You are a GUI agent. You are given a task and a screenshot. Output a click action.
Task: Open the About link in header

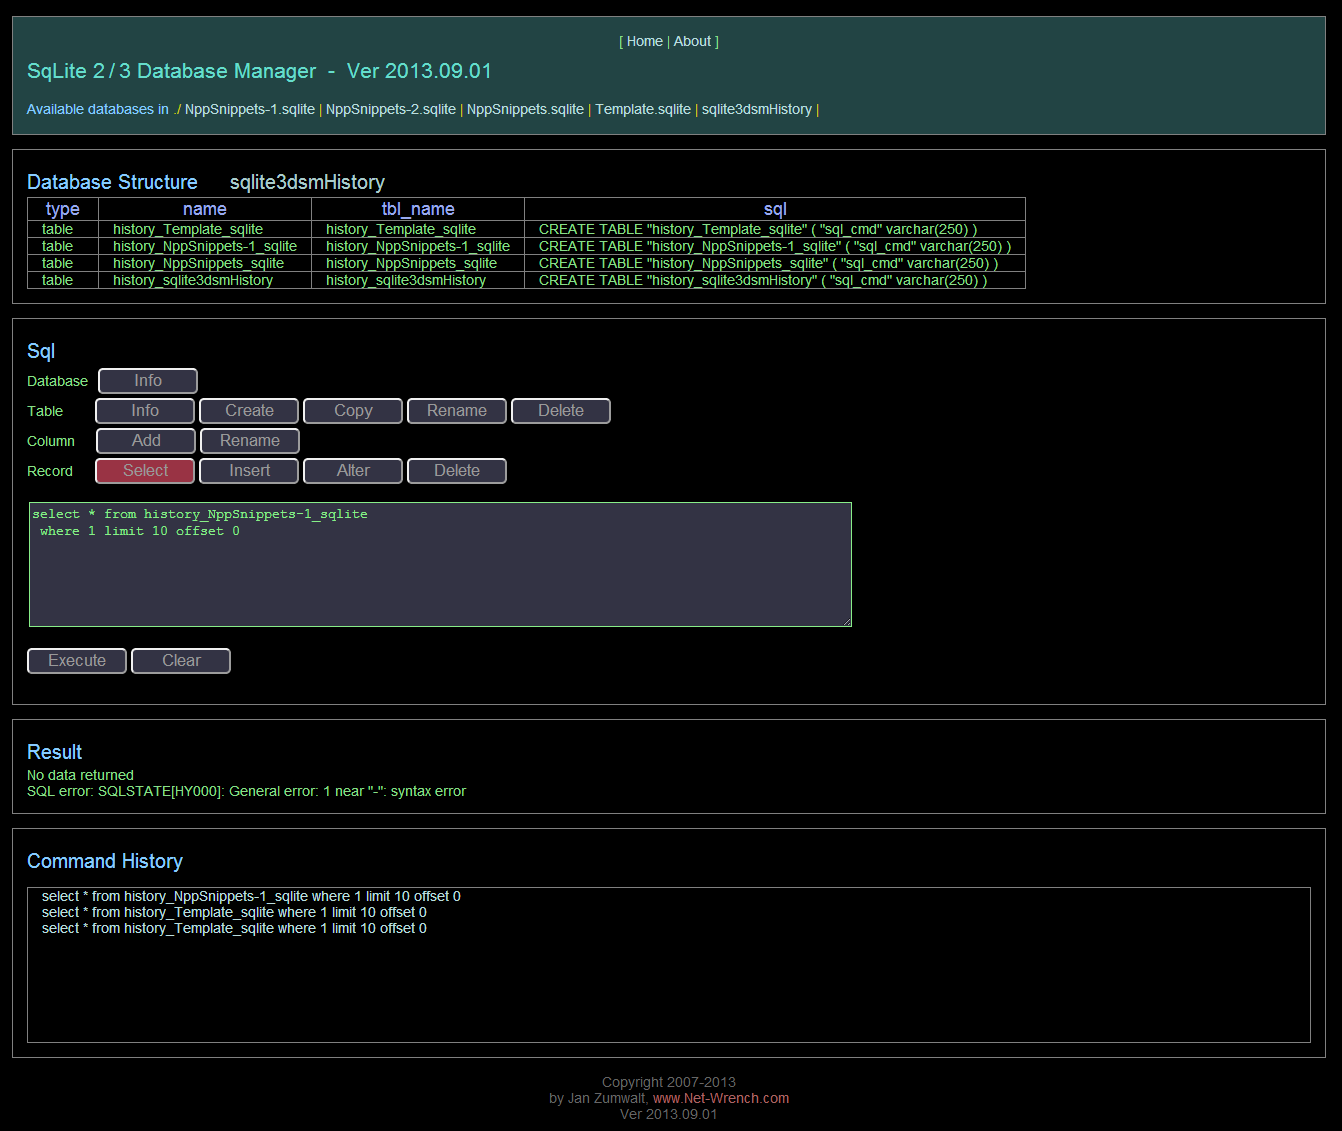(692, 41)
